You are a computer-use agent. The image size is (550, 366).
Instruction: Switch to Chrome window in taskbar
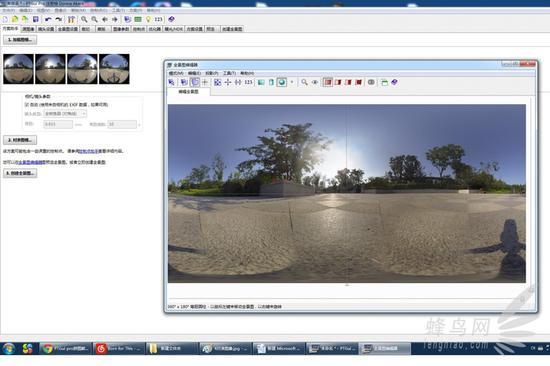(x=66, y=348)
